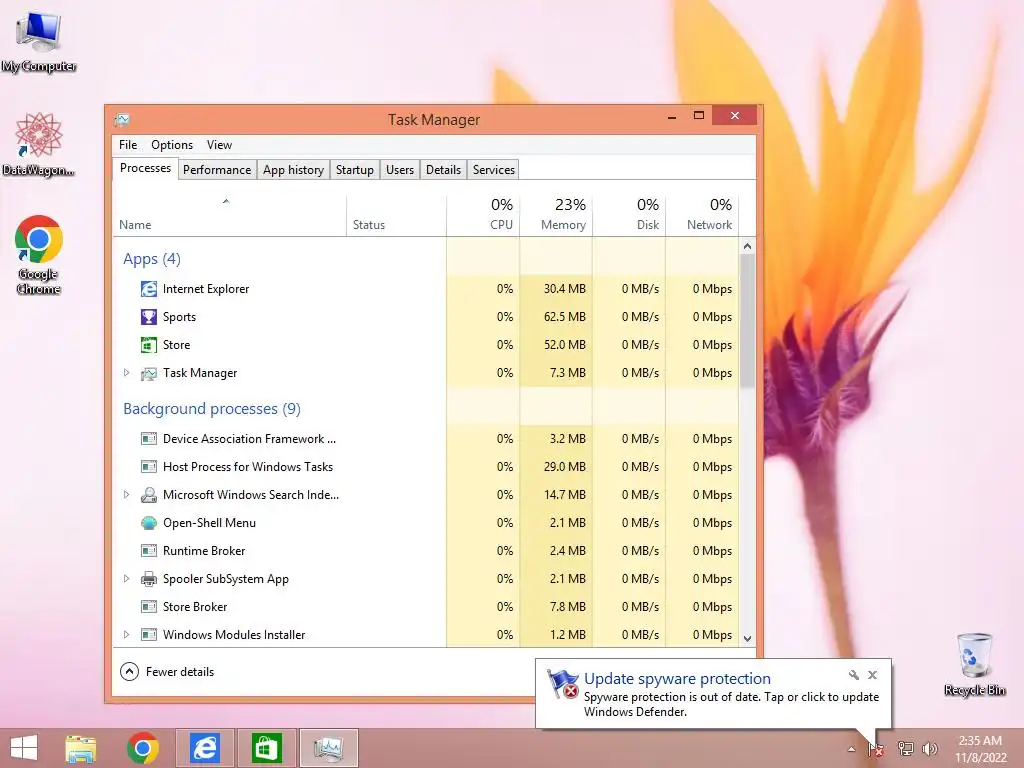The width and height of the screenshot is (1024, 768).
Task: Click the Store Broker process icon
Action: pos(149,607)
